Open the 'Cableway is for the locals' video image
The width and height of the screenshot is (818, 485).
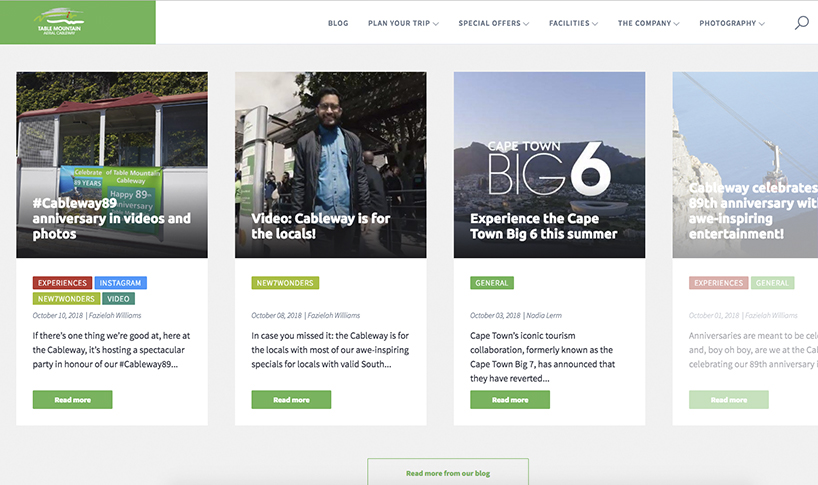pos(330,165)
